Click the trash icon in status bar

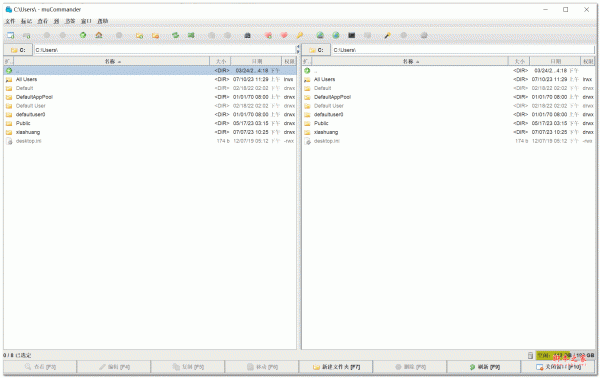point(530,355)
